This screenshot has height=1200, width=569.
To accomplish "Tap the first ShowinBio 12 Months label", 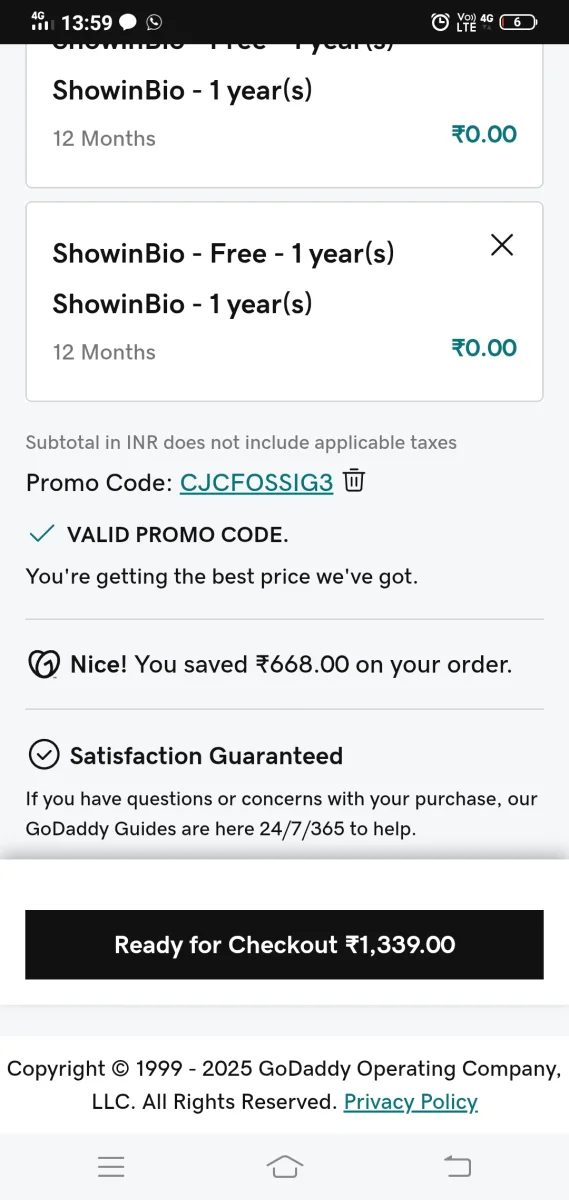I will click(x=104, y=138).
